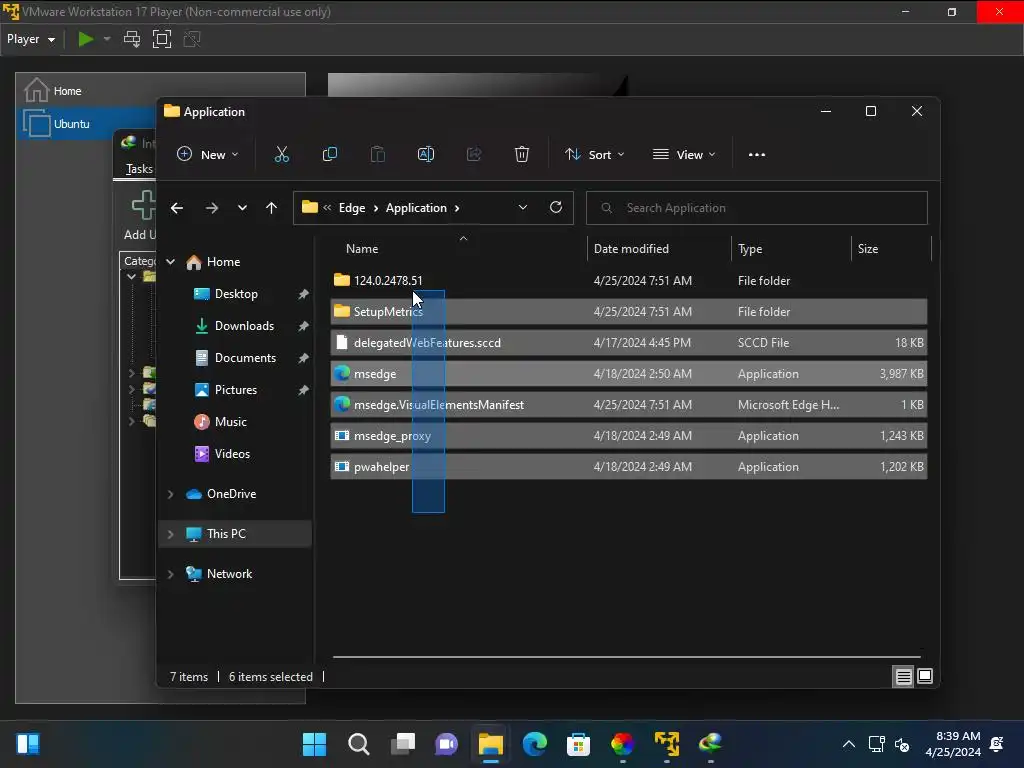1024x768 pixels.
Task: Show hidden system tray icons chevron
Action: click(x=848, y=744)
